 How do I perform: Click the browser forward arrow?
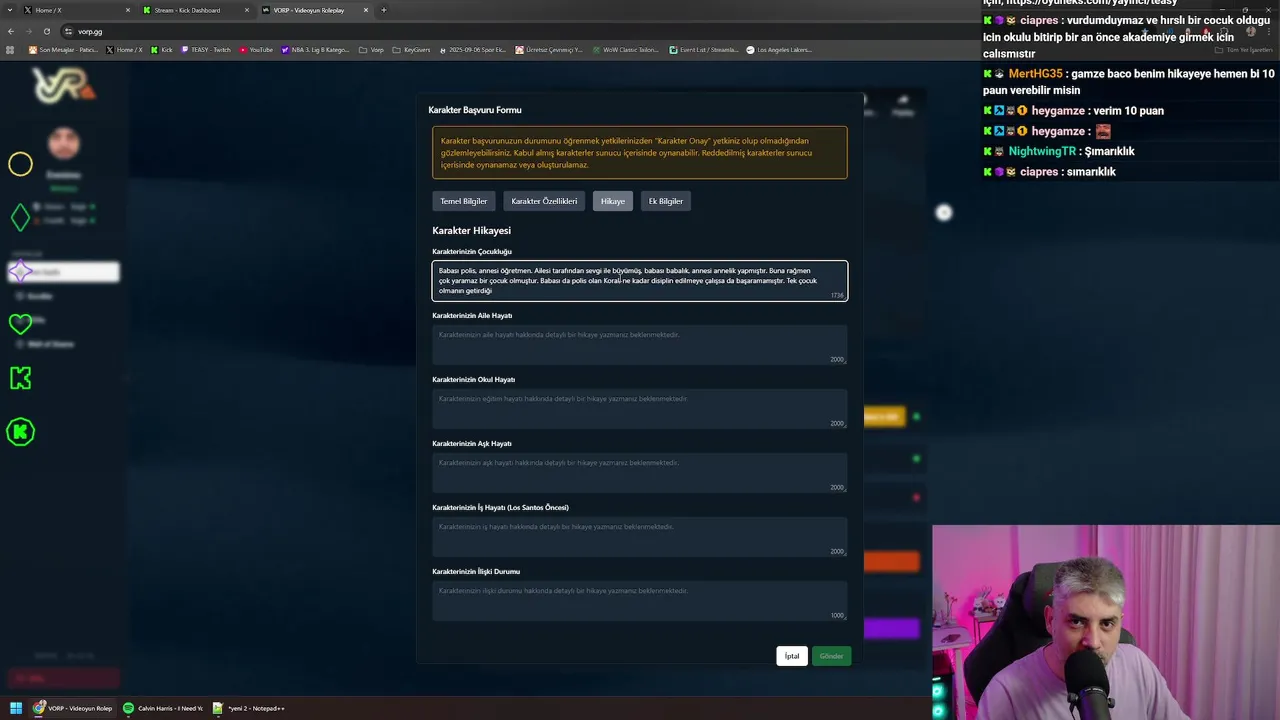coord(29,31)
